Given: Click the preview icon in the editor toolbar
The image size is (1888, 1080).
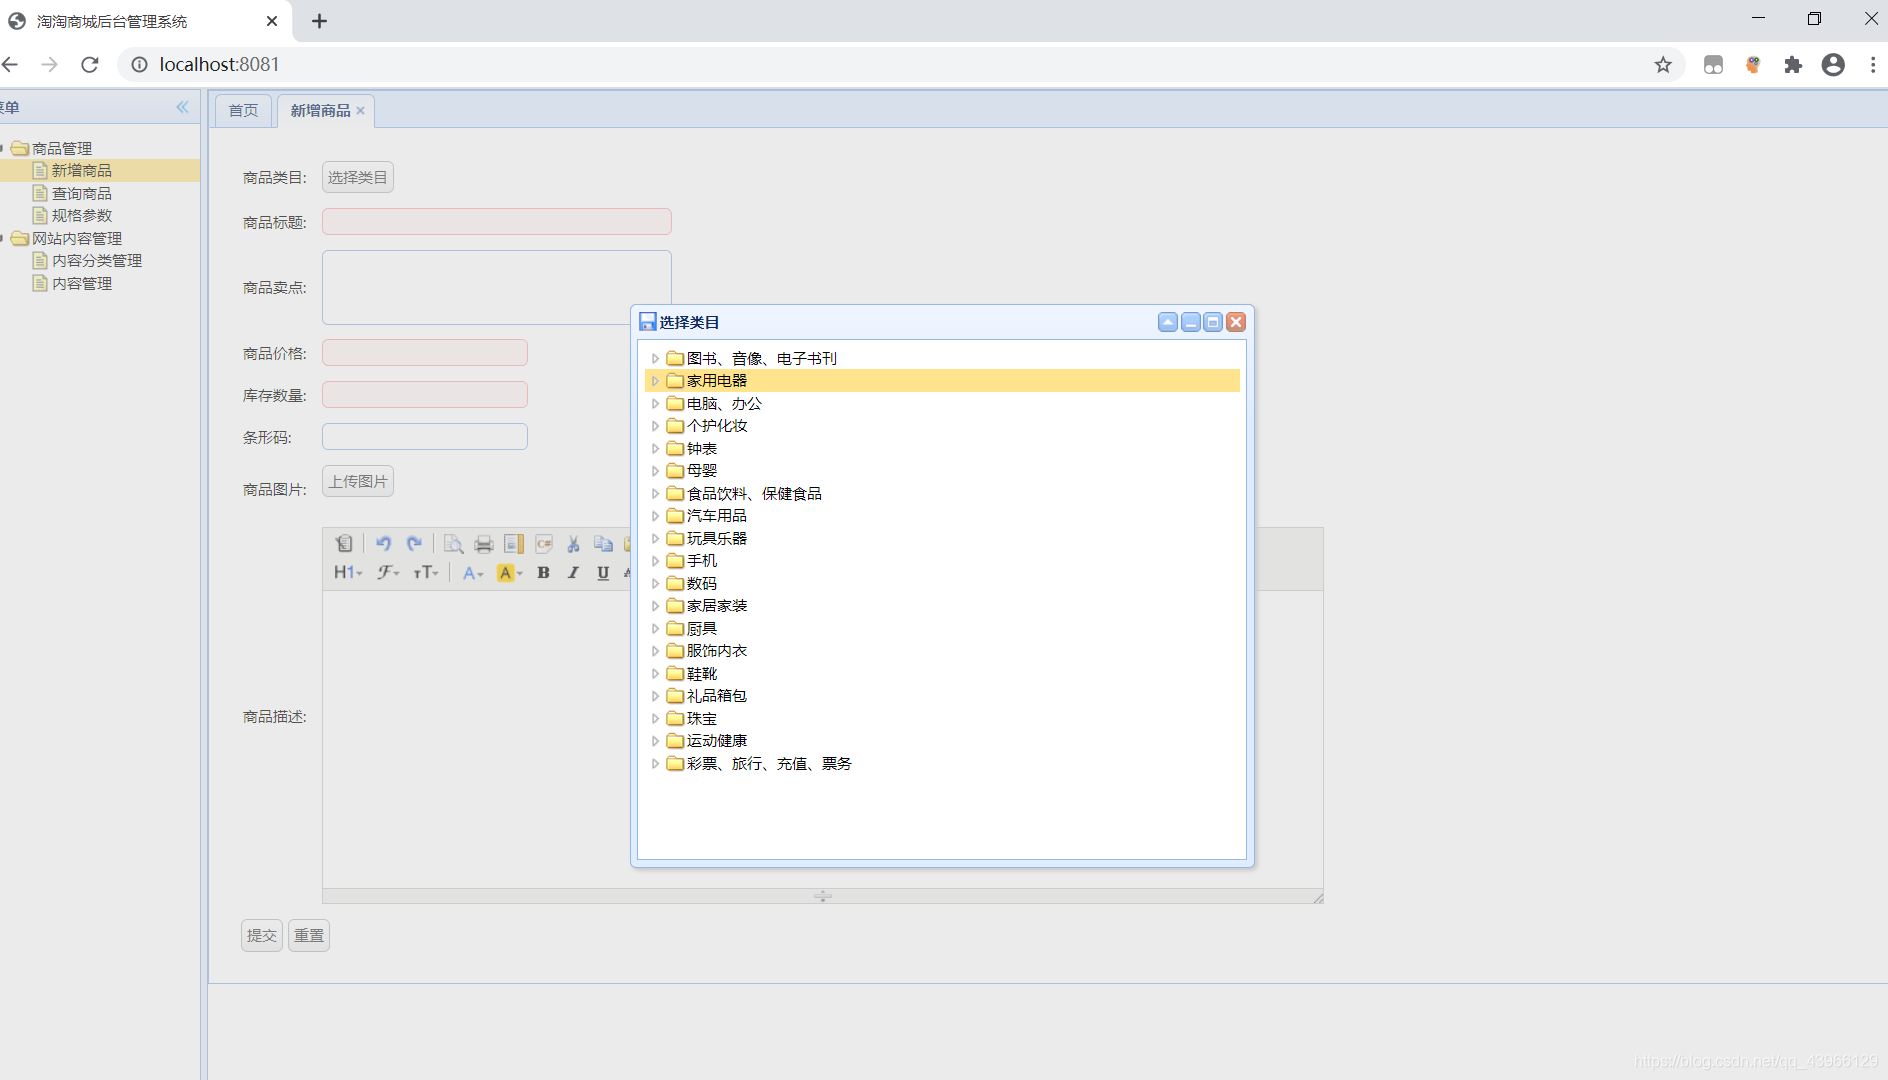Looking at the screenshot, I should click(x=453, y=544).
